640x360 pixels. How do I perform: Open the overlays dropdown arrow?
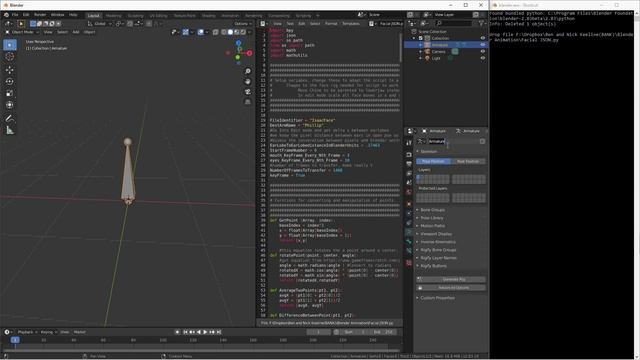pos(207,32)
